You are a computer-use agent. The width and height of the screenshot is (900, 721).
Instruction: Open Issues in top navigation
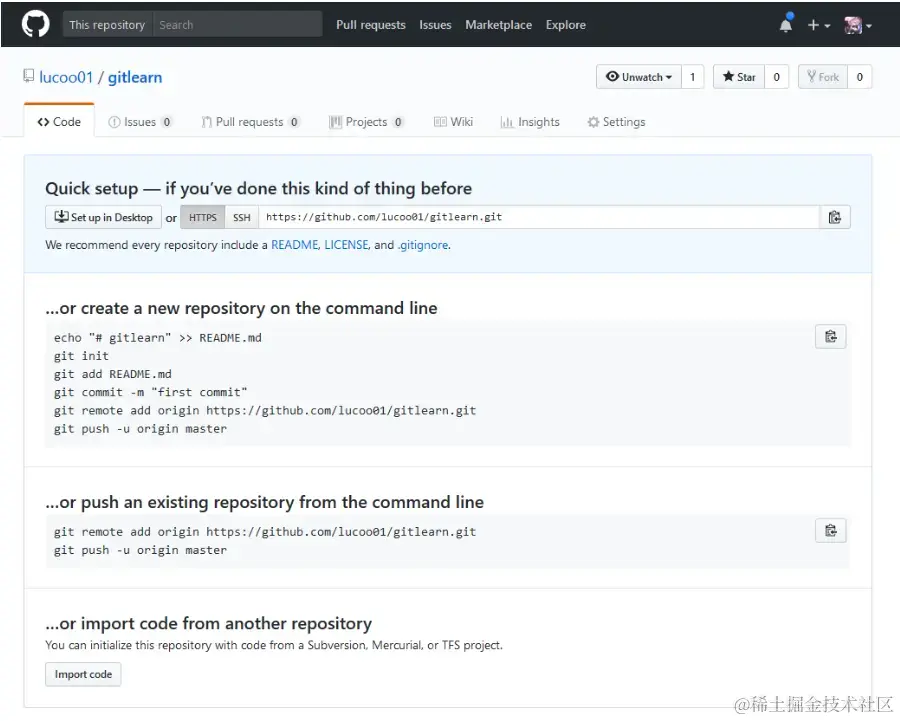[435, 25]
